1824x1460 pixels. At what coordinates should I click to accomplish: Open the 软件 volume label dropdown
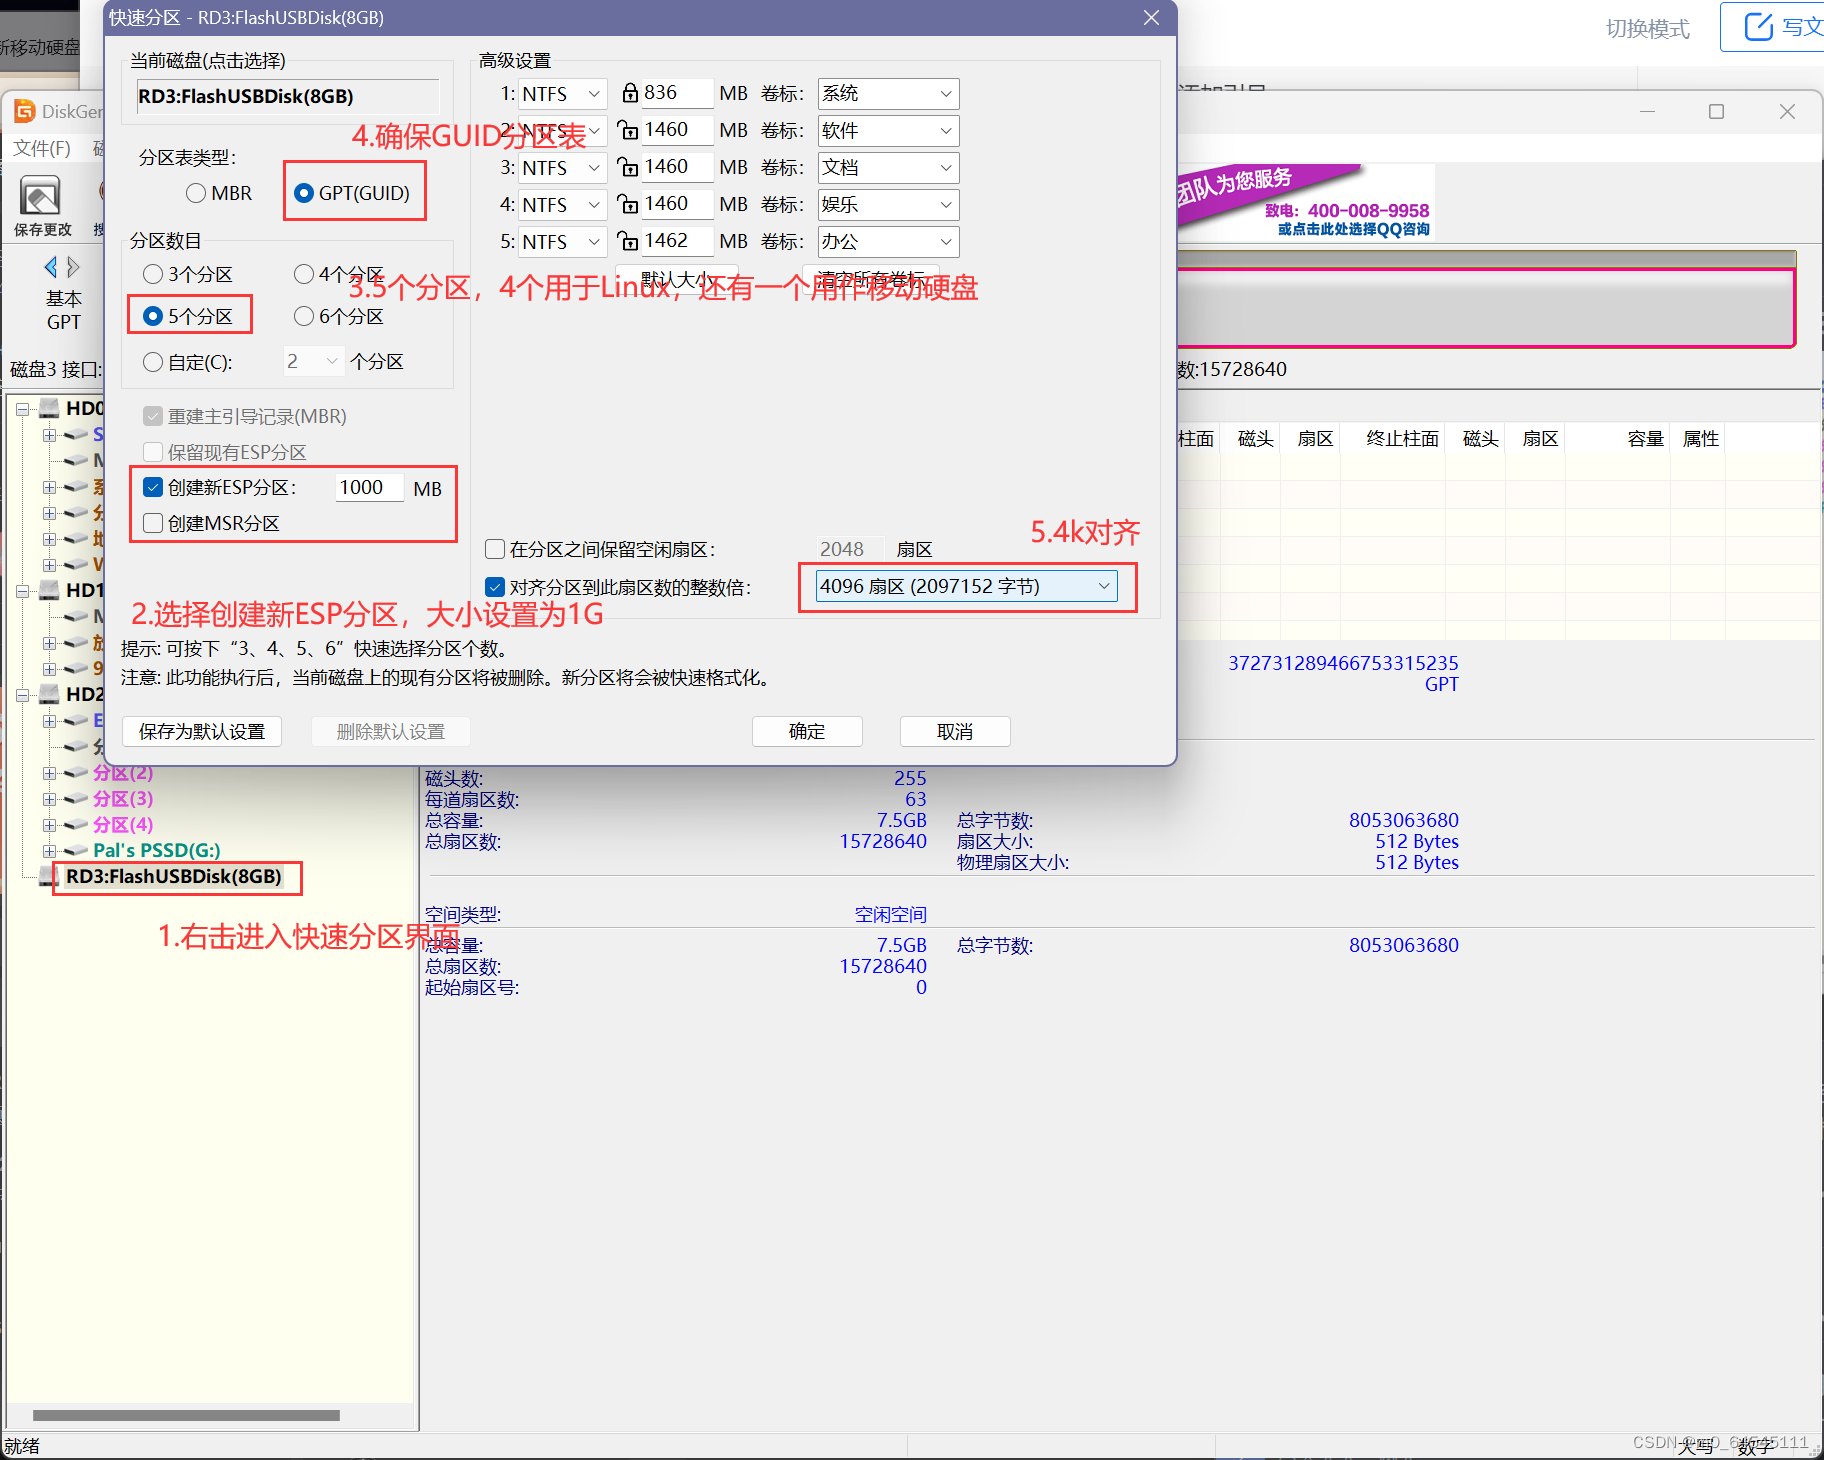pos(888,131)
